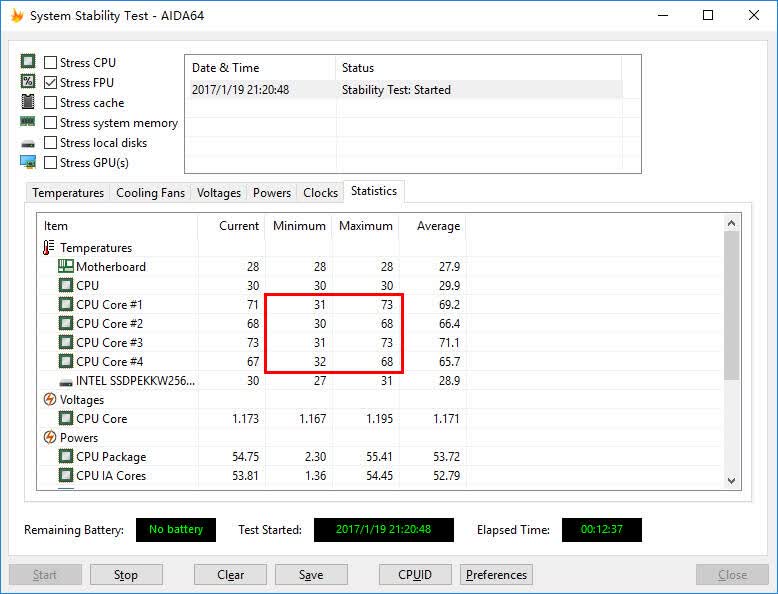Screen dimensions: 778x594
Task: Open the Cooling Fans tab
Action: [150, 193]
